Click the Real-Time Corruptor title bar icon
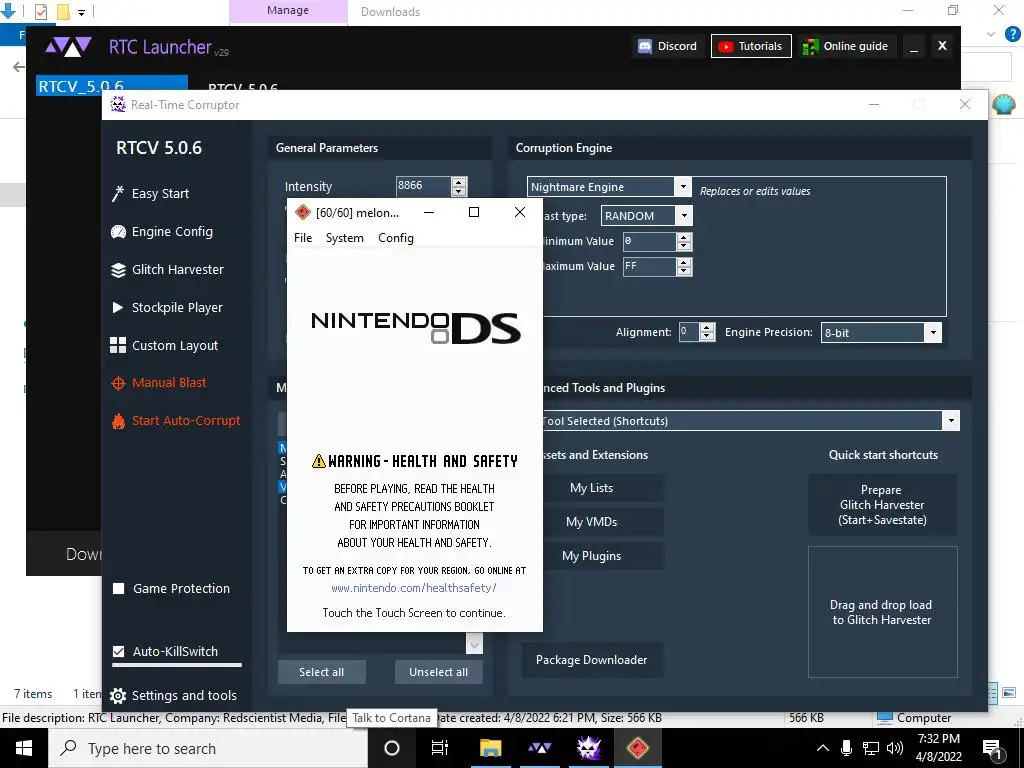1024x768 pixels. click(x=118, y=104)
